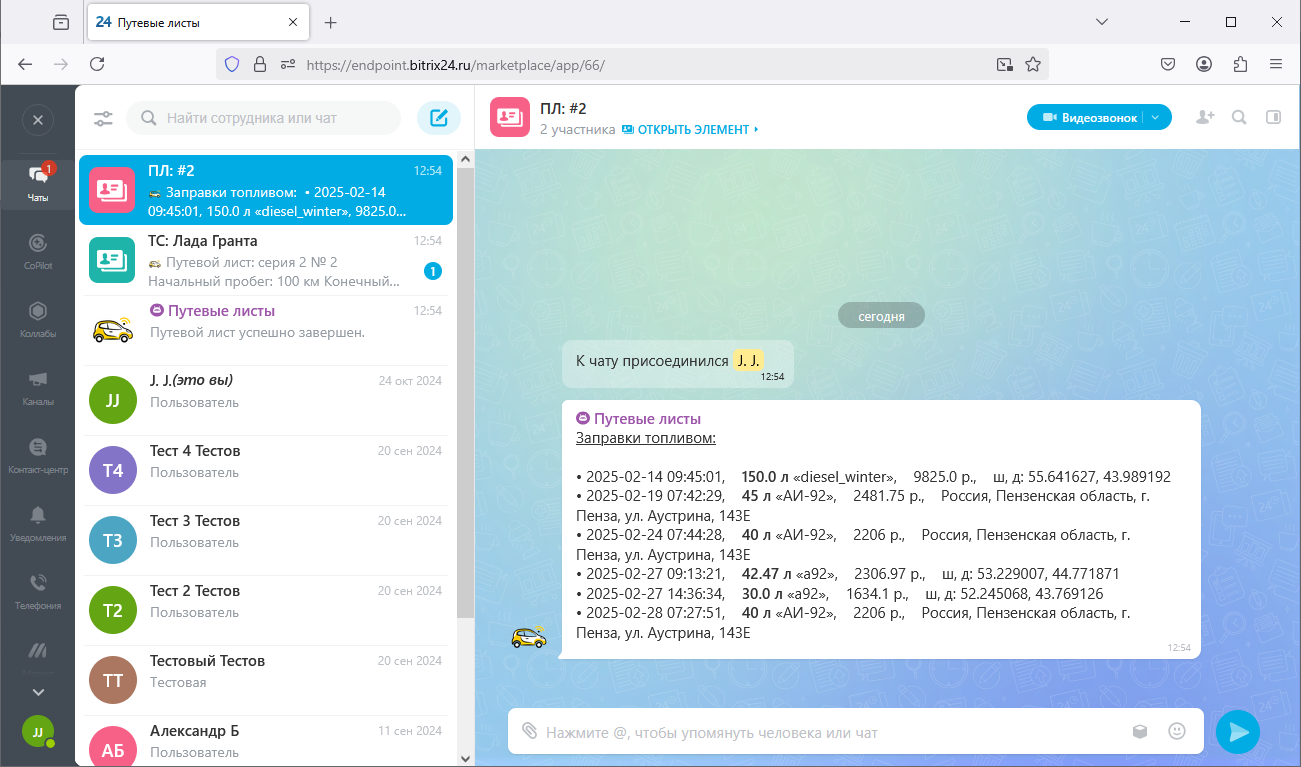Select the ПЛ: #2 chat
1301x767 pixels.
pyautogui.click(x=266, y=190)
